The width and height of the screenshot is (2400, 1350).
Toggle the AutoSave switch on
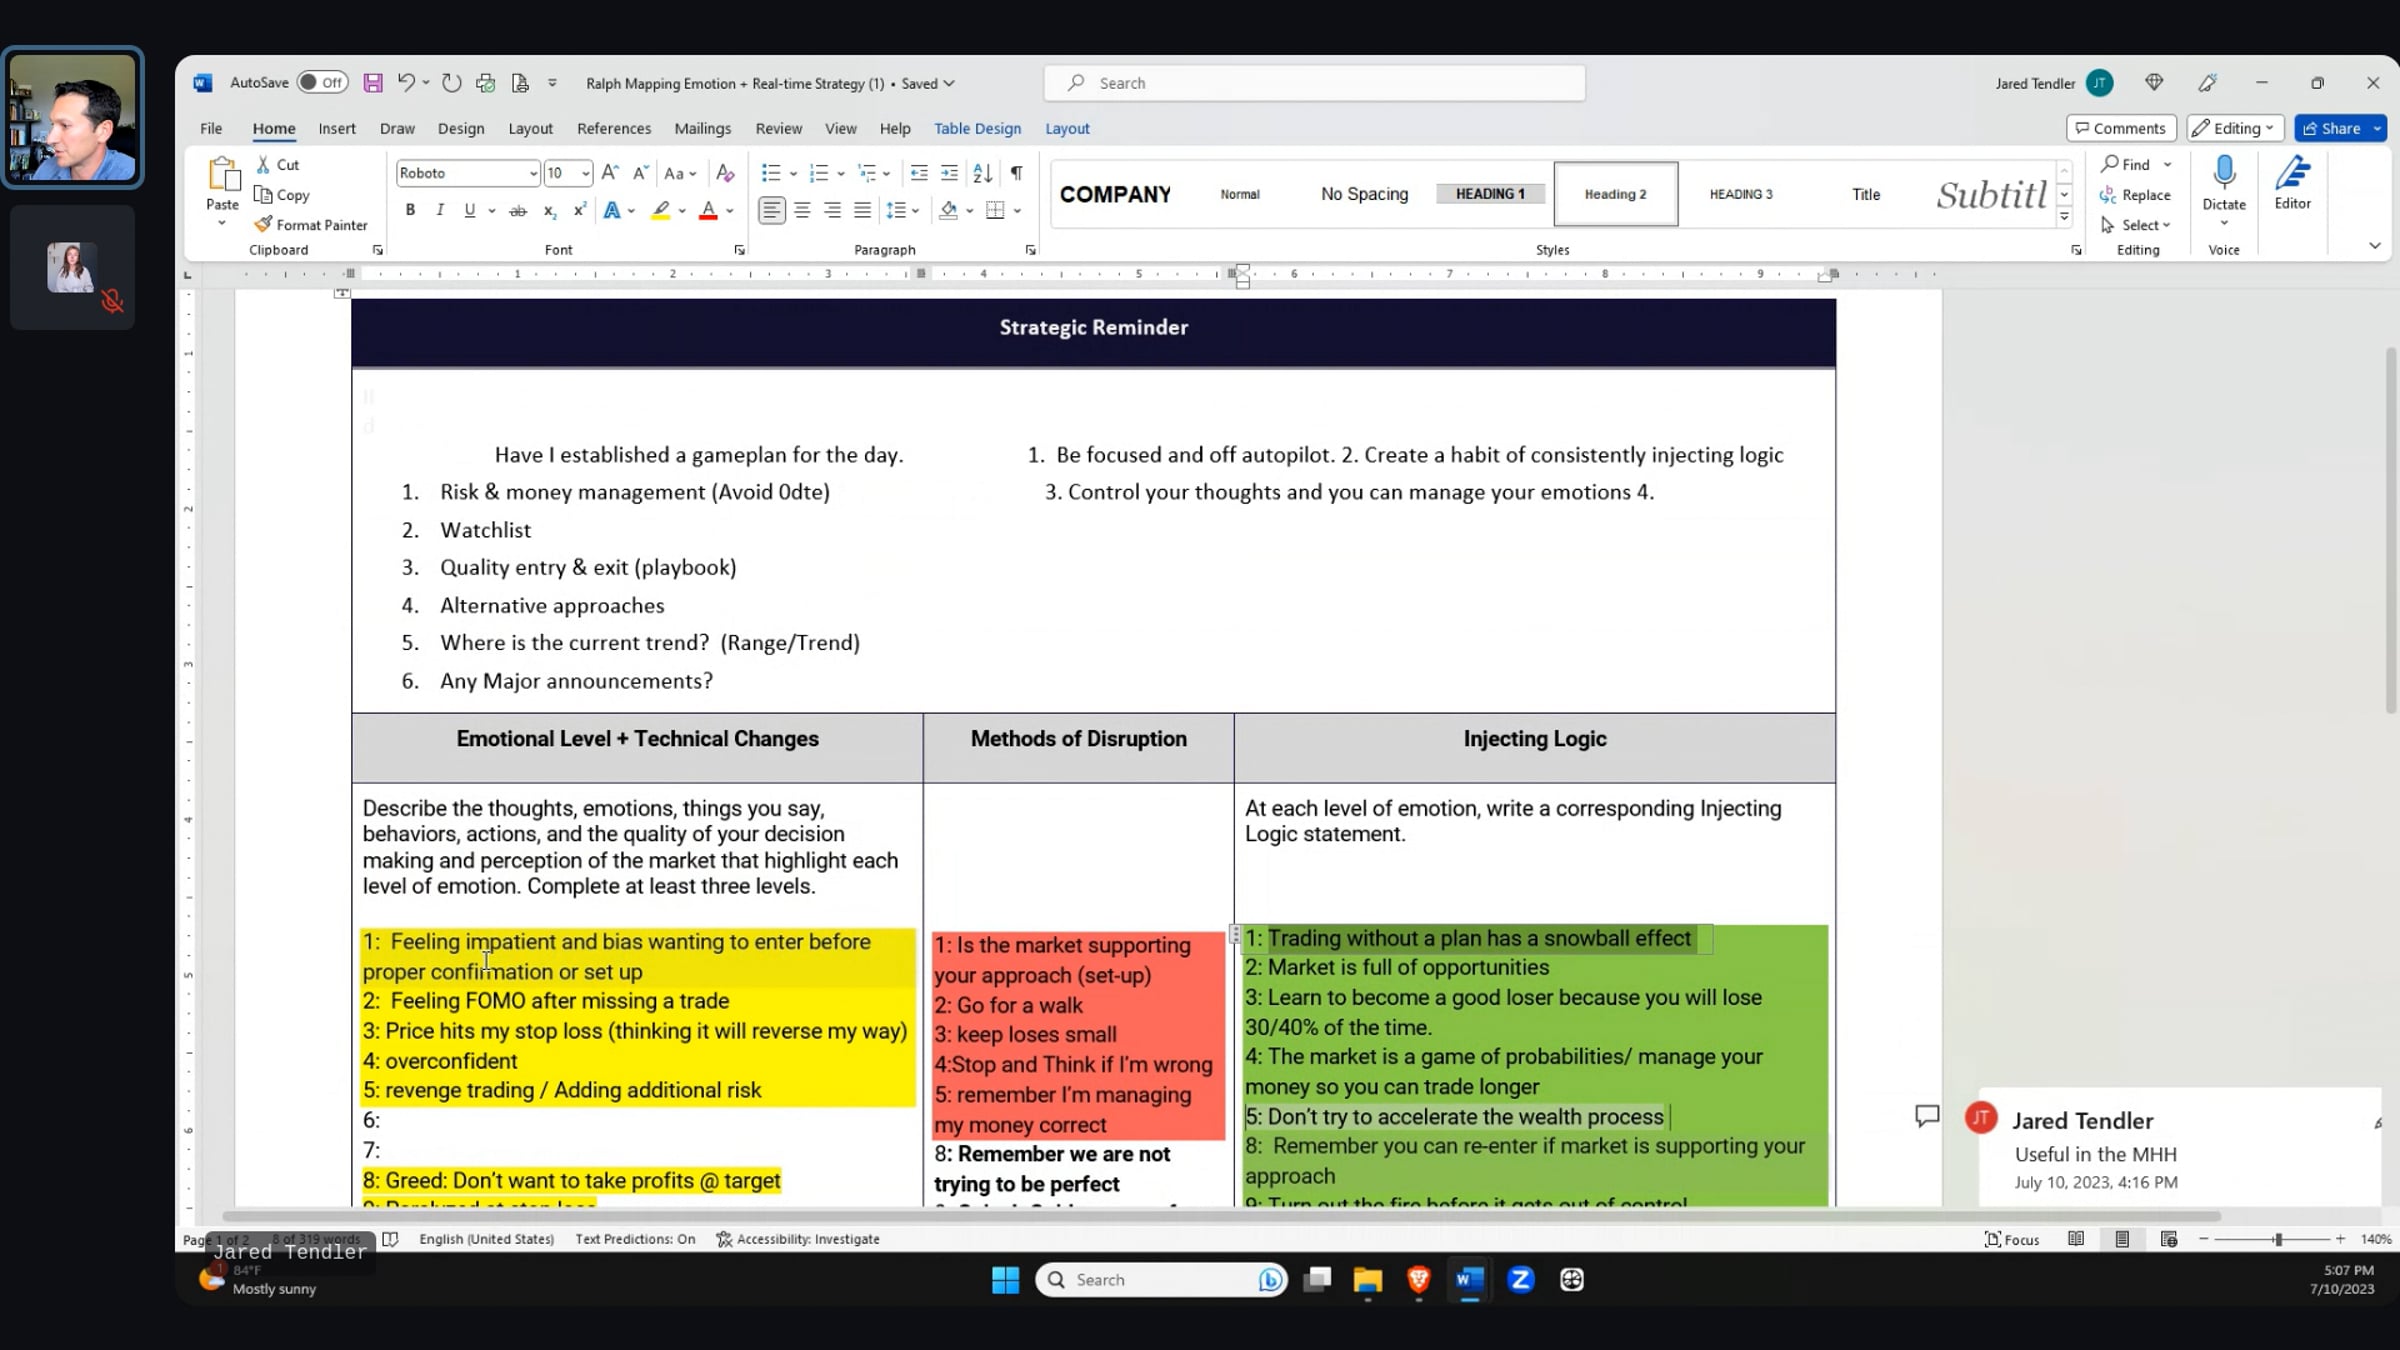click(322, 83)
